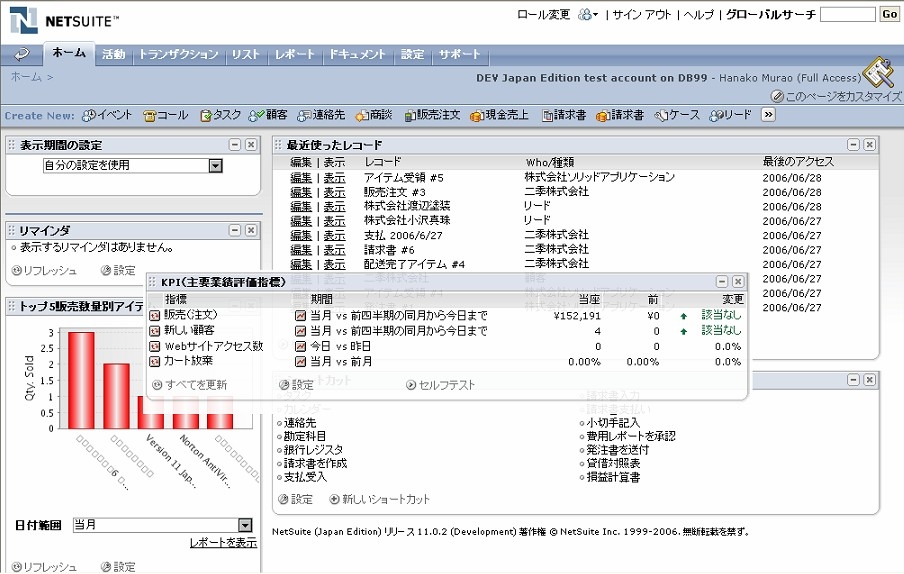904x574 pixels.
Task: Create new 販売注文 from toolbar
Action: coord(432,115)
